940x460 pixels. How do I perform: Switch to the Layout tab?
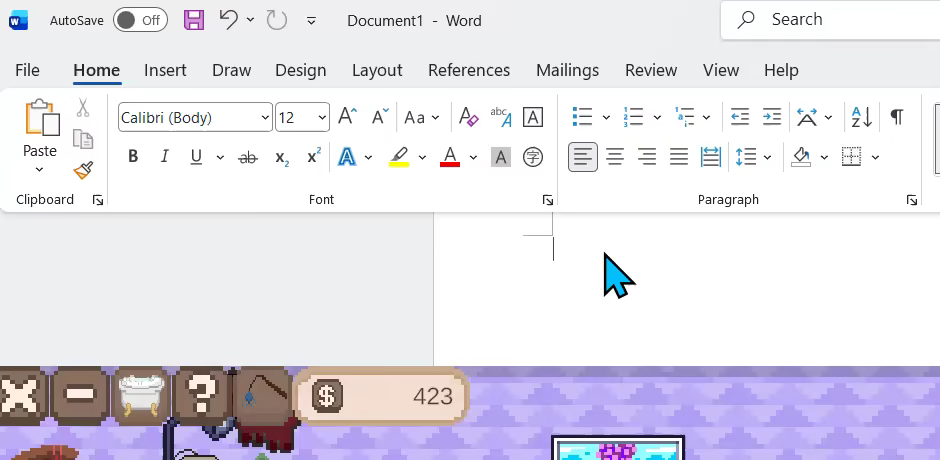click(377, 70)
